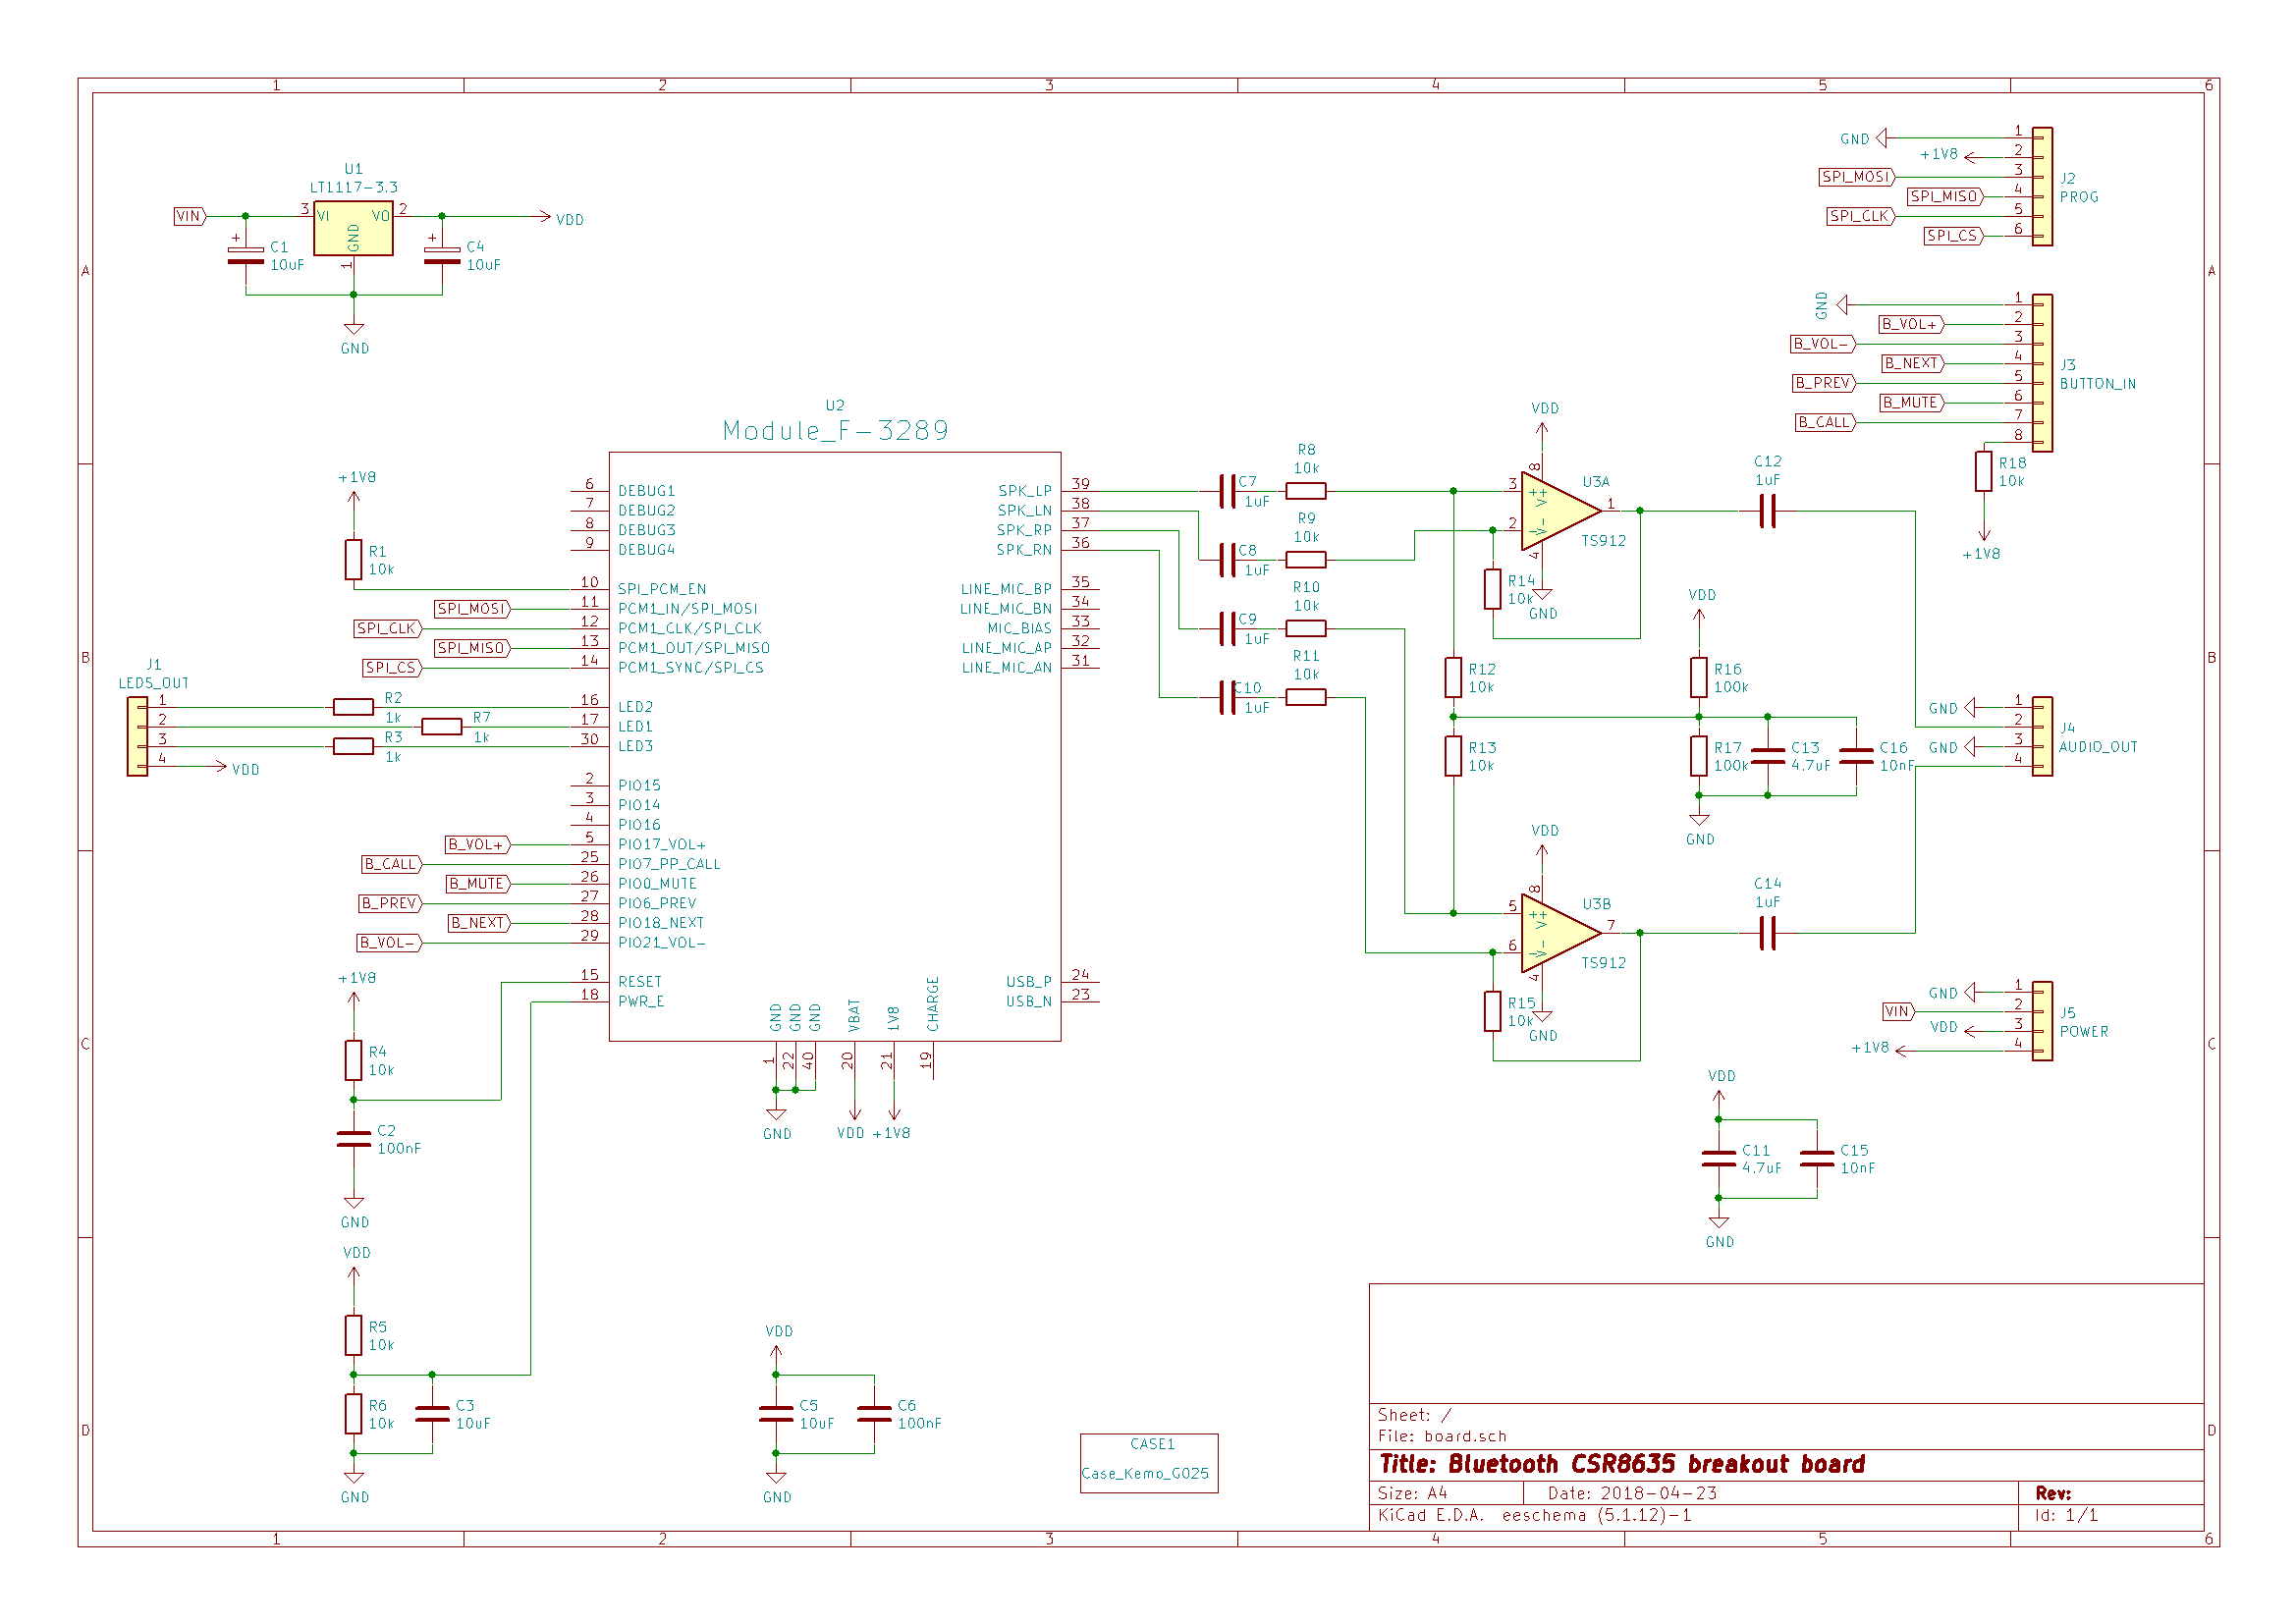Click the U3A TS912 op-amp symbol

(x=1560, y=511)
